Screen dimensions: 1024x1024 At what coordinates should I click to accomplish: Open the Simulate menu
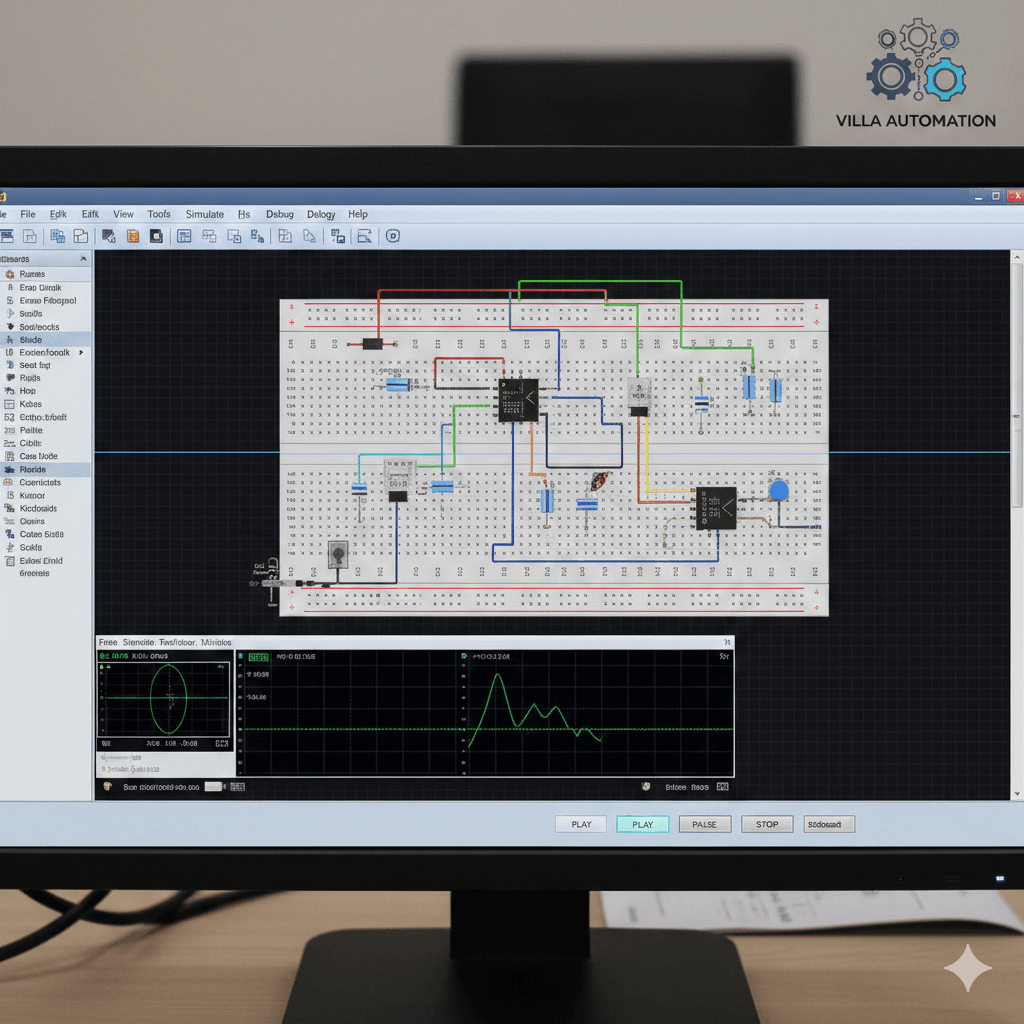pyautogui.click(x=204, y=214)
